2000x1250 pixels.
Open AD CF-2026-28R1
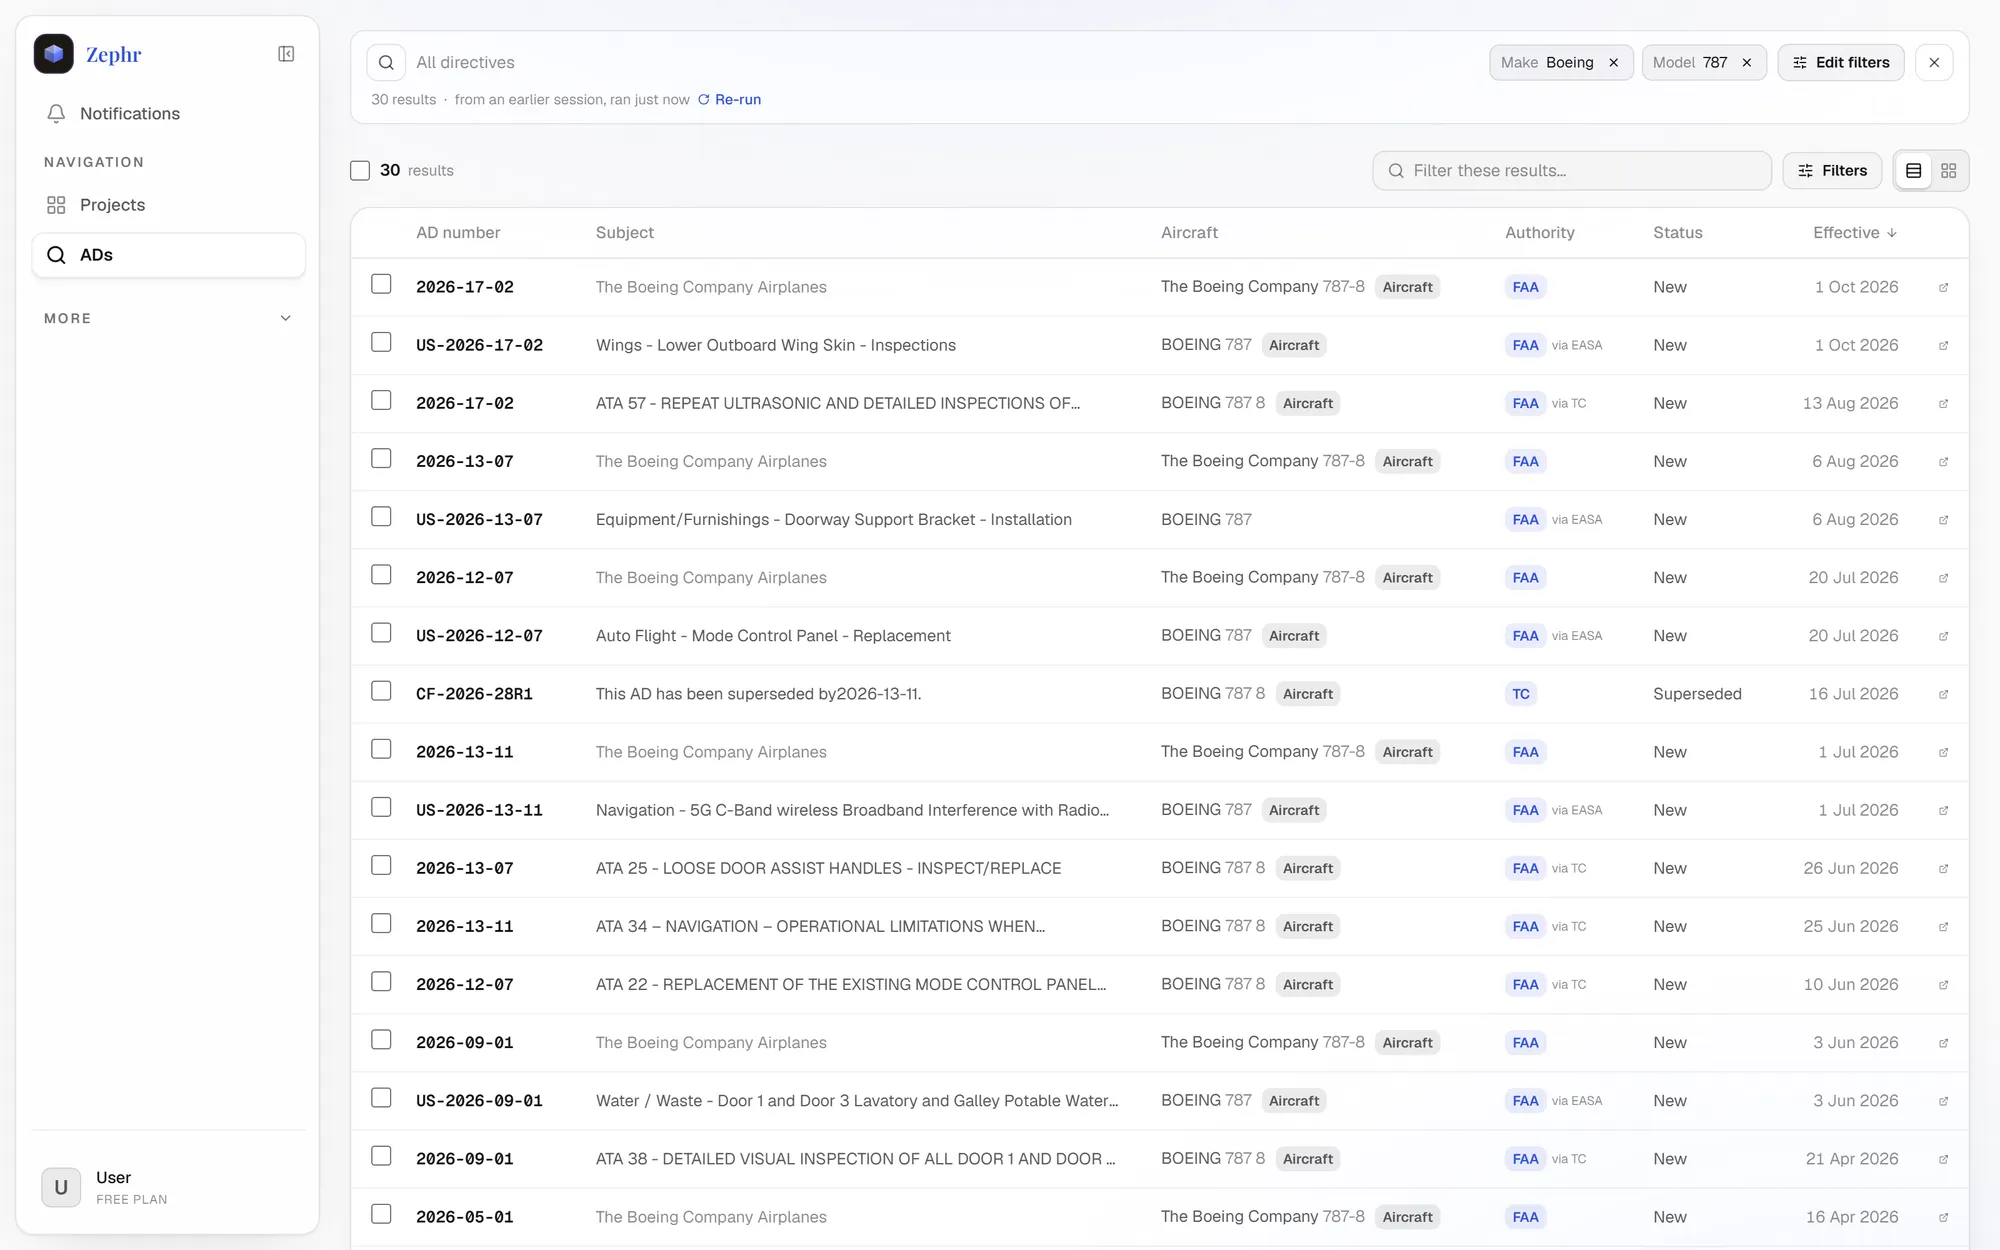pos(474,694)
